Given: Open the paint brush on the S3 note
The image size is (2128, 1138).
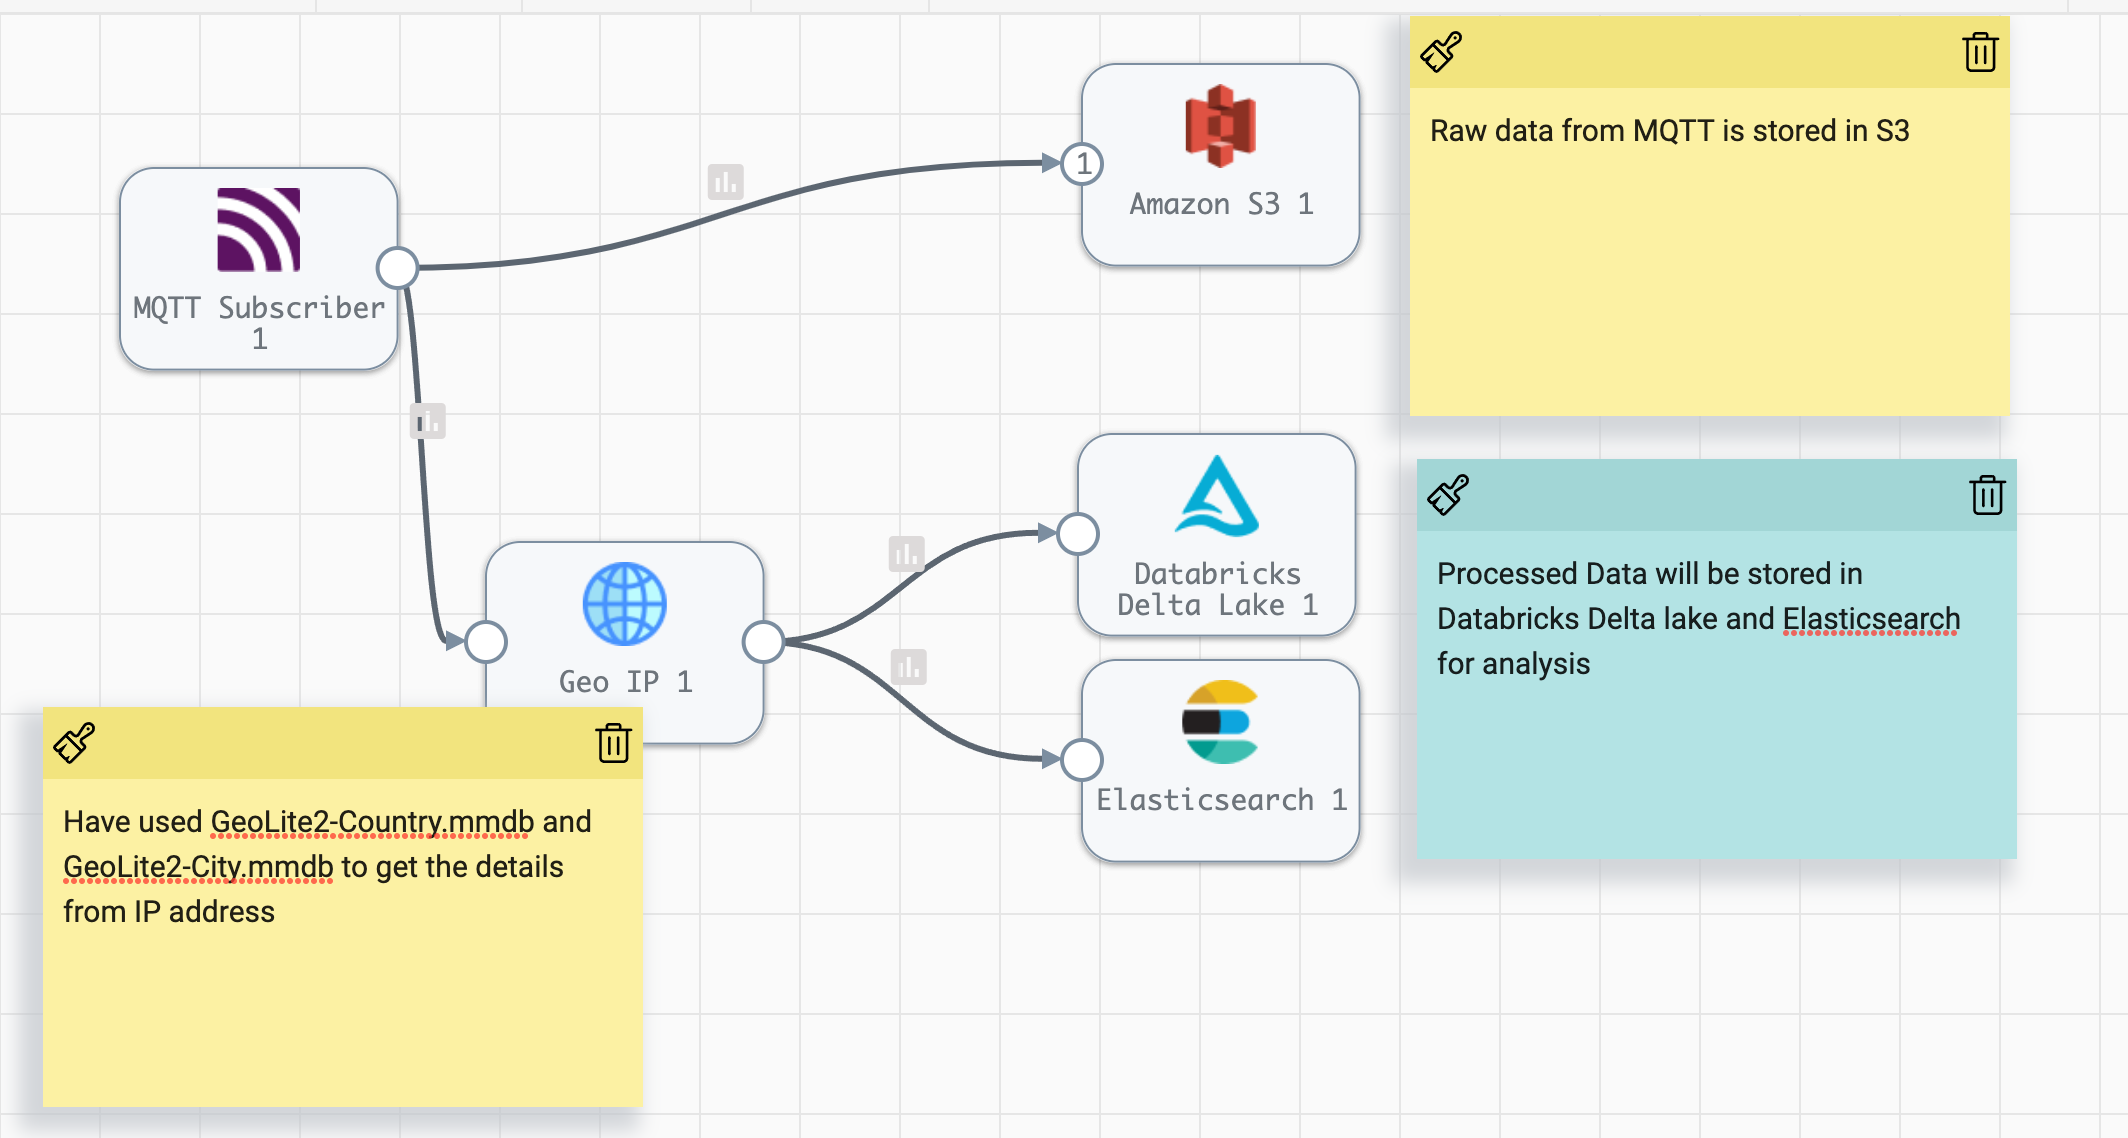Looking at the screenshot, I should pos(1441,52).
